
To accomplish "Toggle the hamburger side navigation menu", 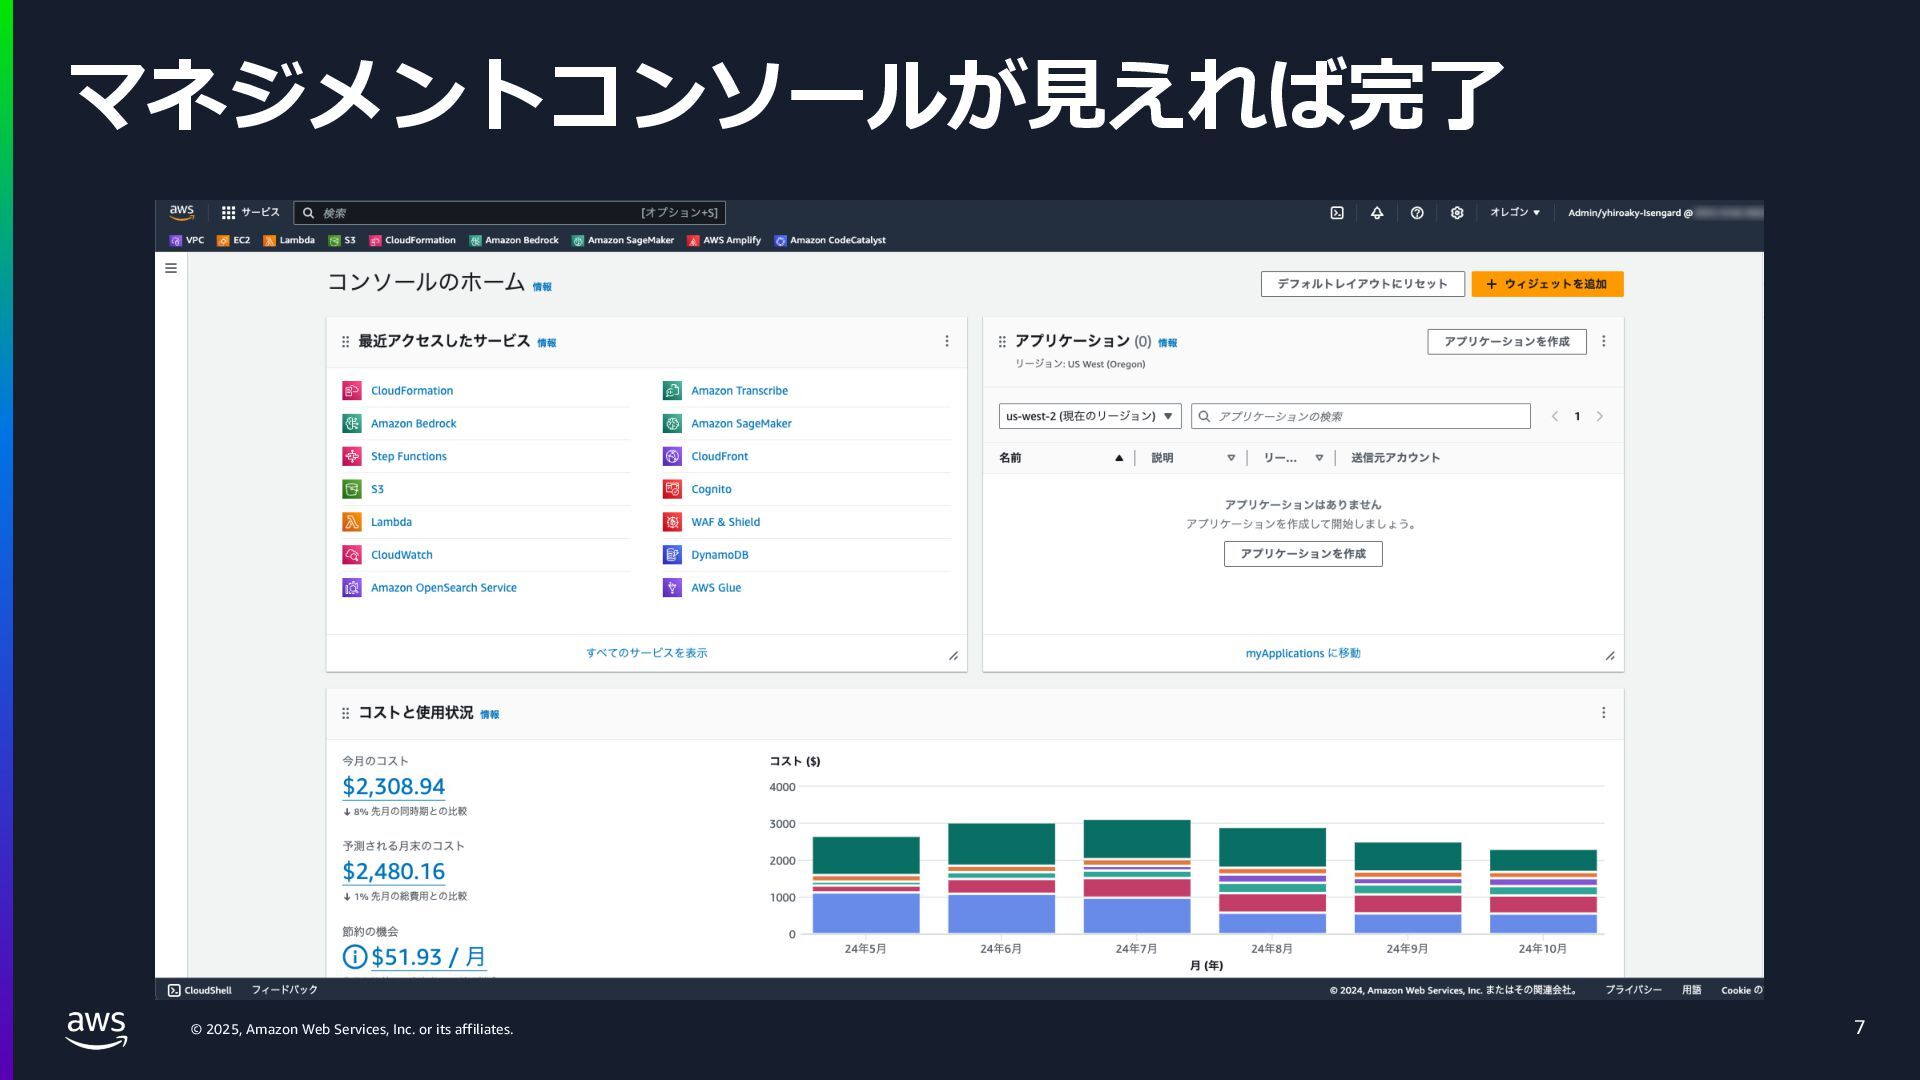I will 171,268.
